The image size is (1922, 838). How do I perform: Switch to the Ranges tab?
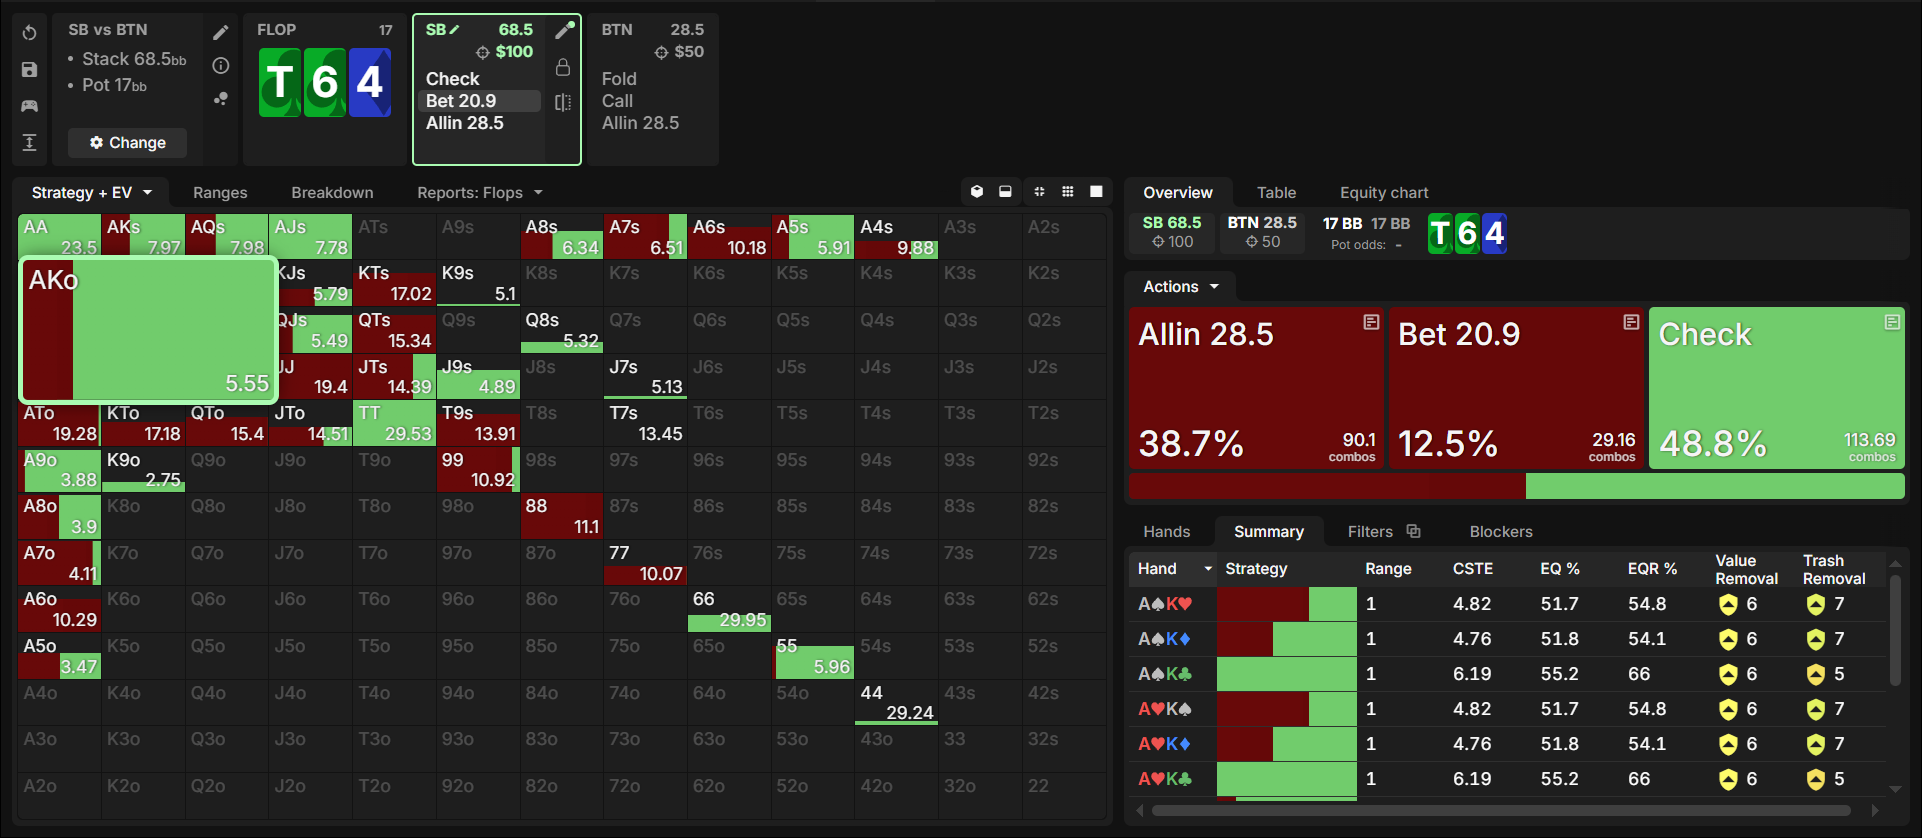coord(220,192)
